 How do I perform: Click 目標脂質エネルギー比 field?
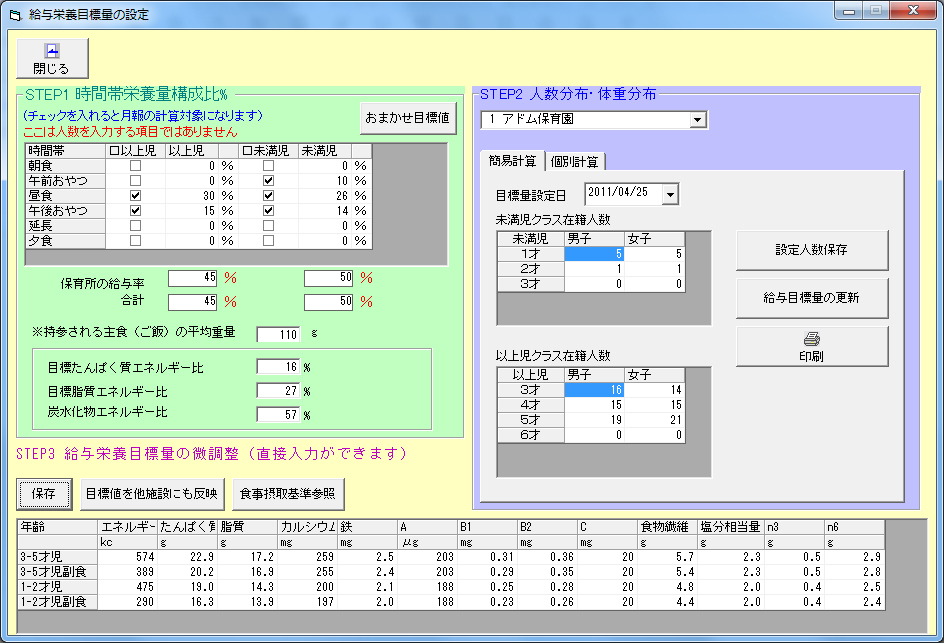278,391
